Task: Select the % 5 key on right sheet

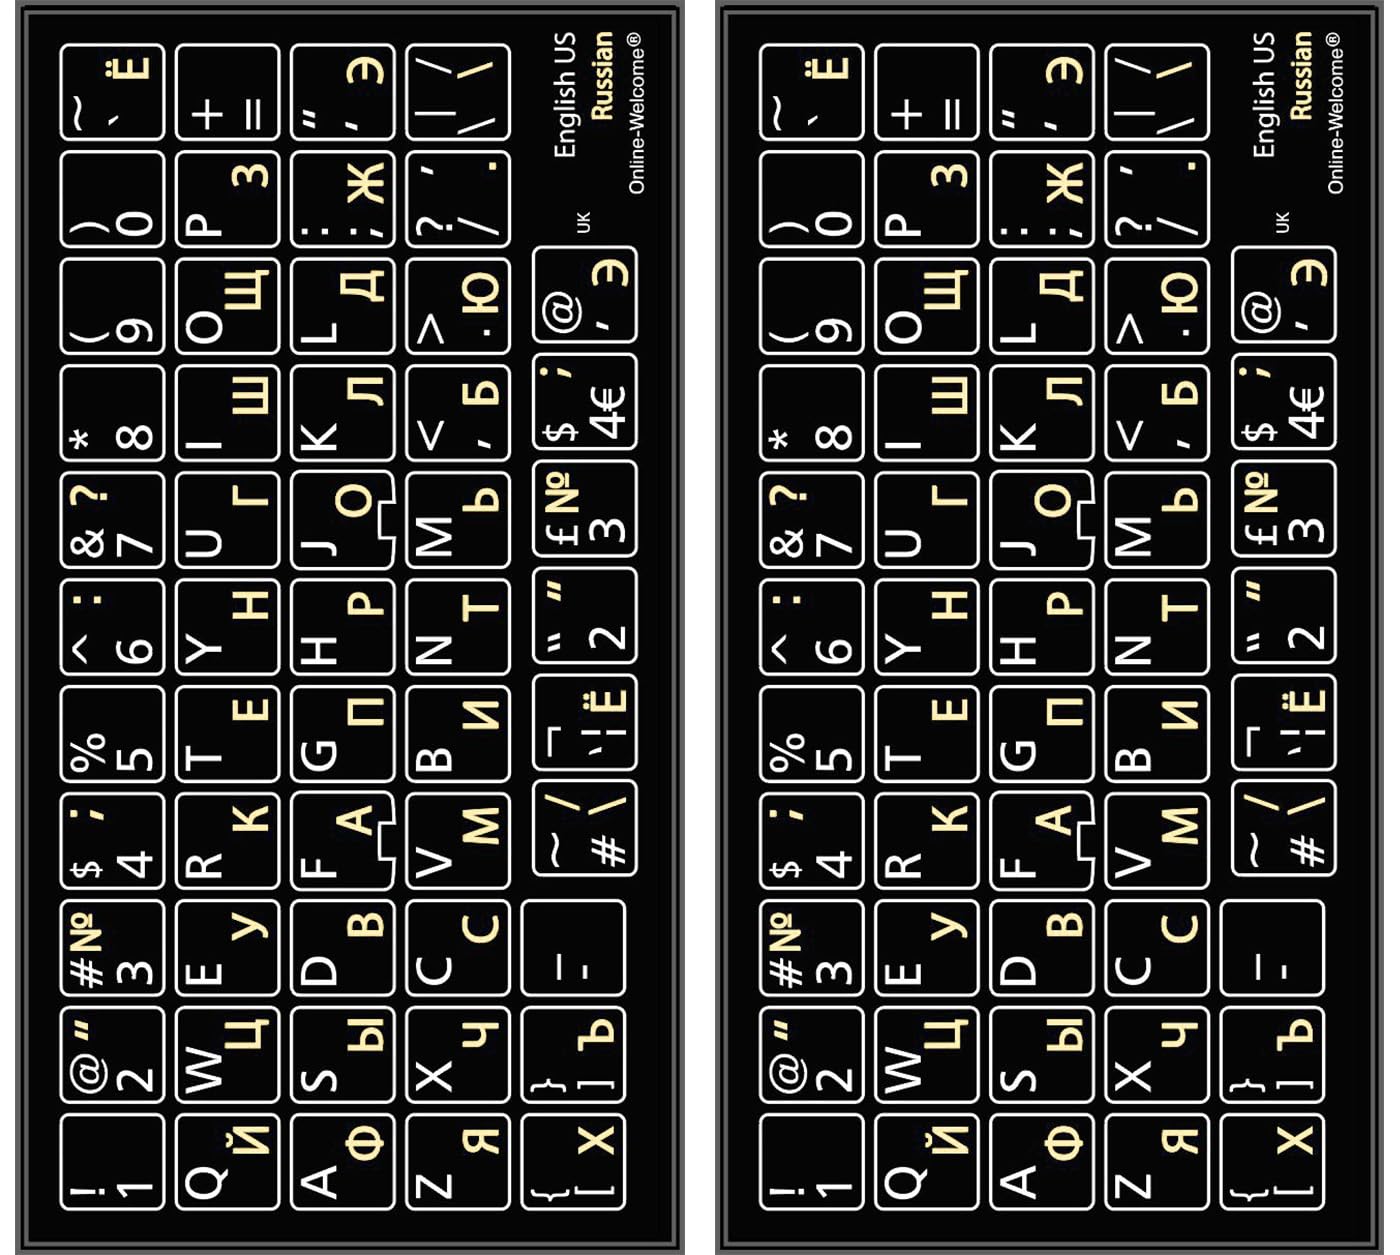Action: [x=811, y=734]
